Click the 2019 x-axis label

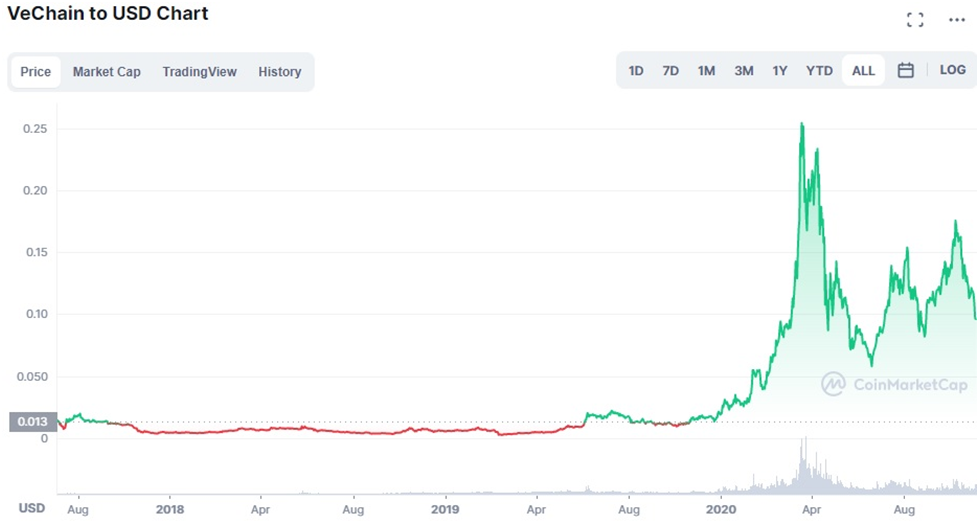445,509
